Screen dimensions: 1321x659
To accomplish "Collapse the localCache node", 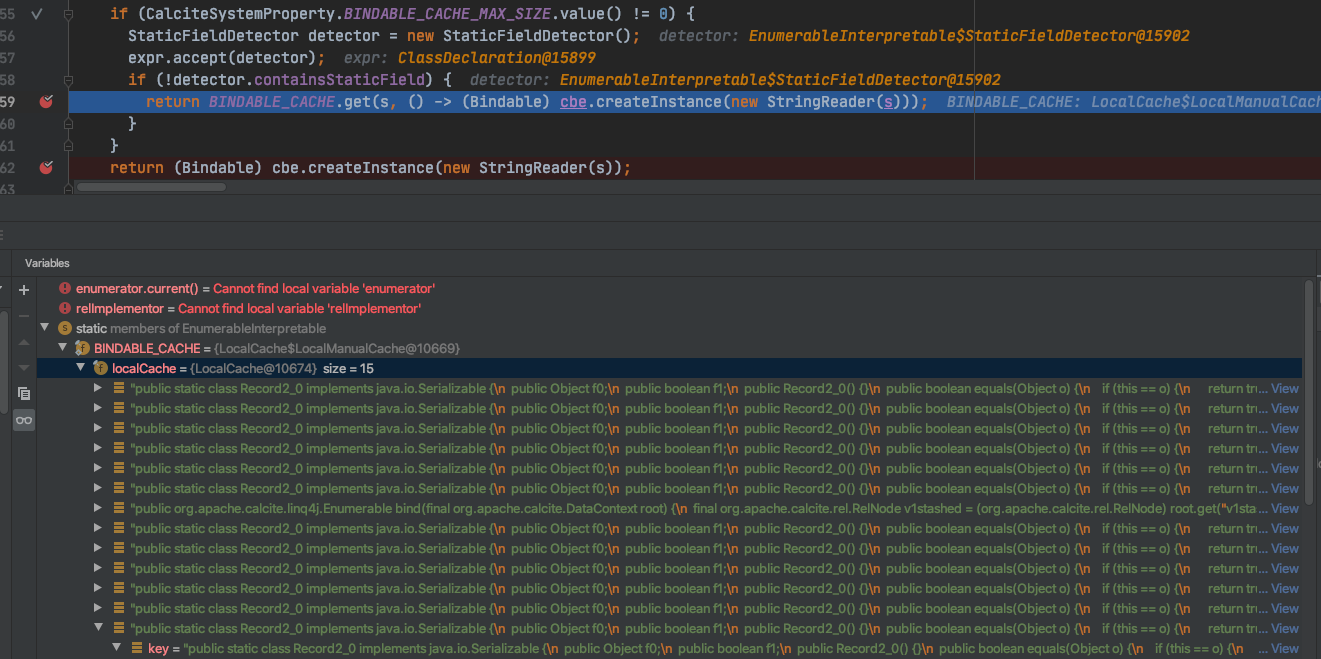I will (x=80, y=368).
